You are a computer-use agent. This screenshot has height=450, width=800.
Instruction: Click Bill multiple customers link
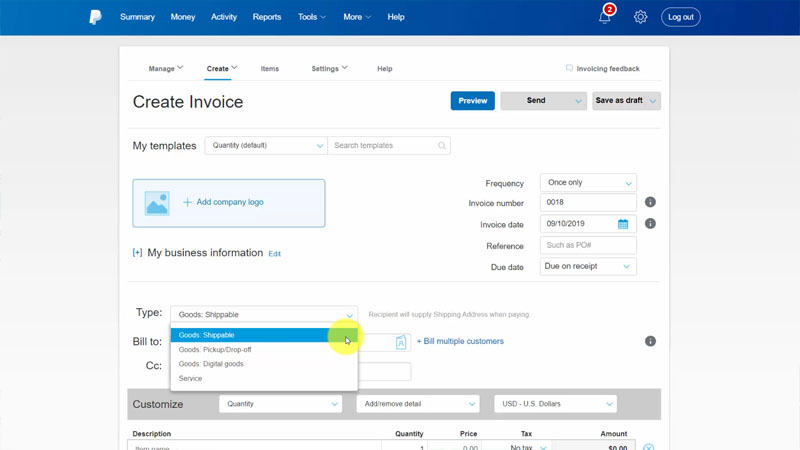(460, 341)
